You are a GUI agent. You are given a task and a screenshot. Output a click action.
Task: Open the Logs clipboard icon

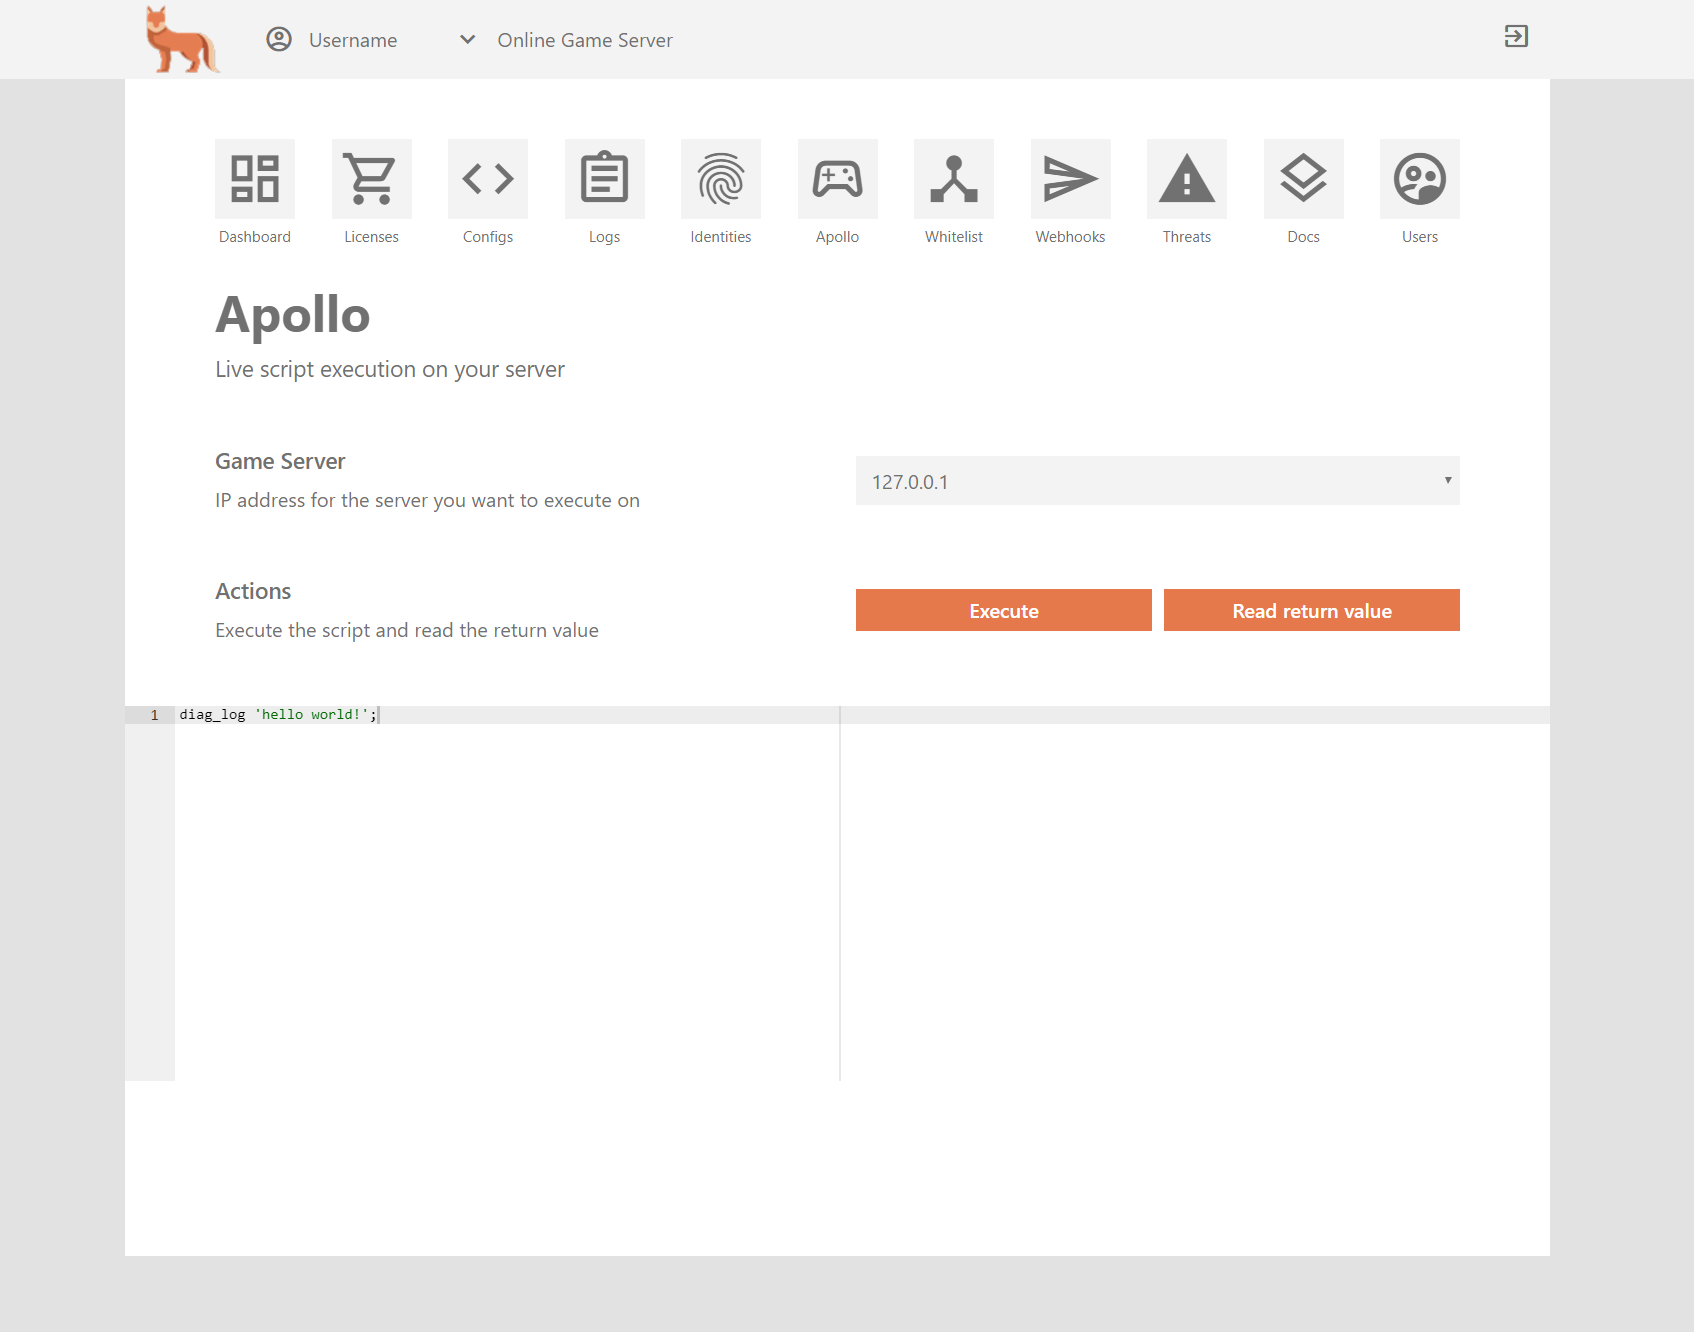604,179
